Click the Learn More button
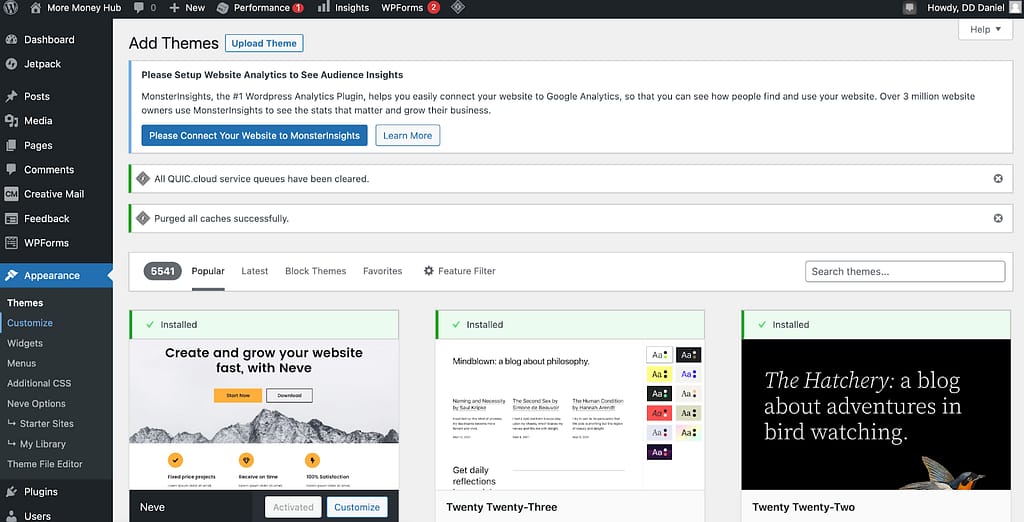 [x=408, y=136]
